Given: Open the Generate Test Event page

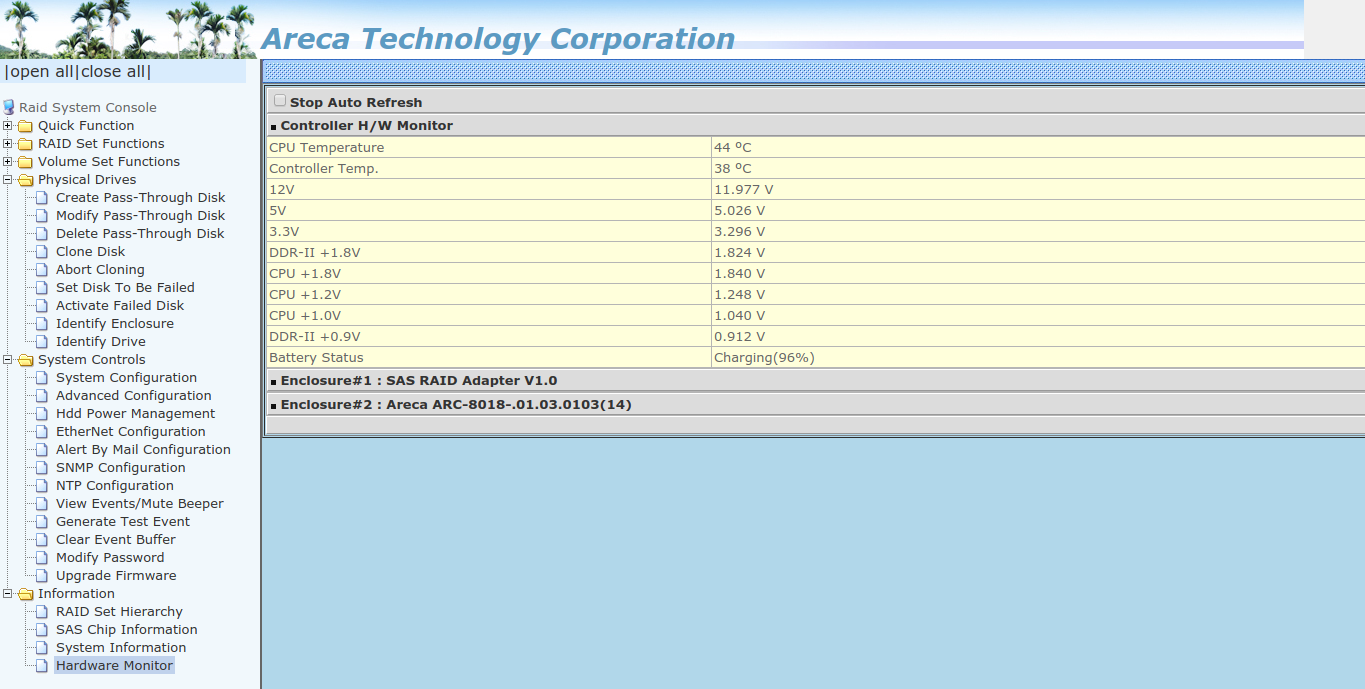Looking at the screenshot, I should click(x=123, y=522).
